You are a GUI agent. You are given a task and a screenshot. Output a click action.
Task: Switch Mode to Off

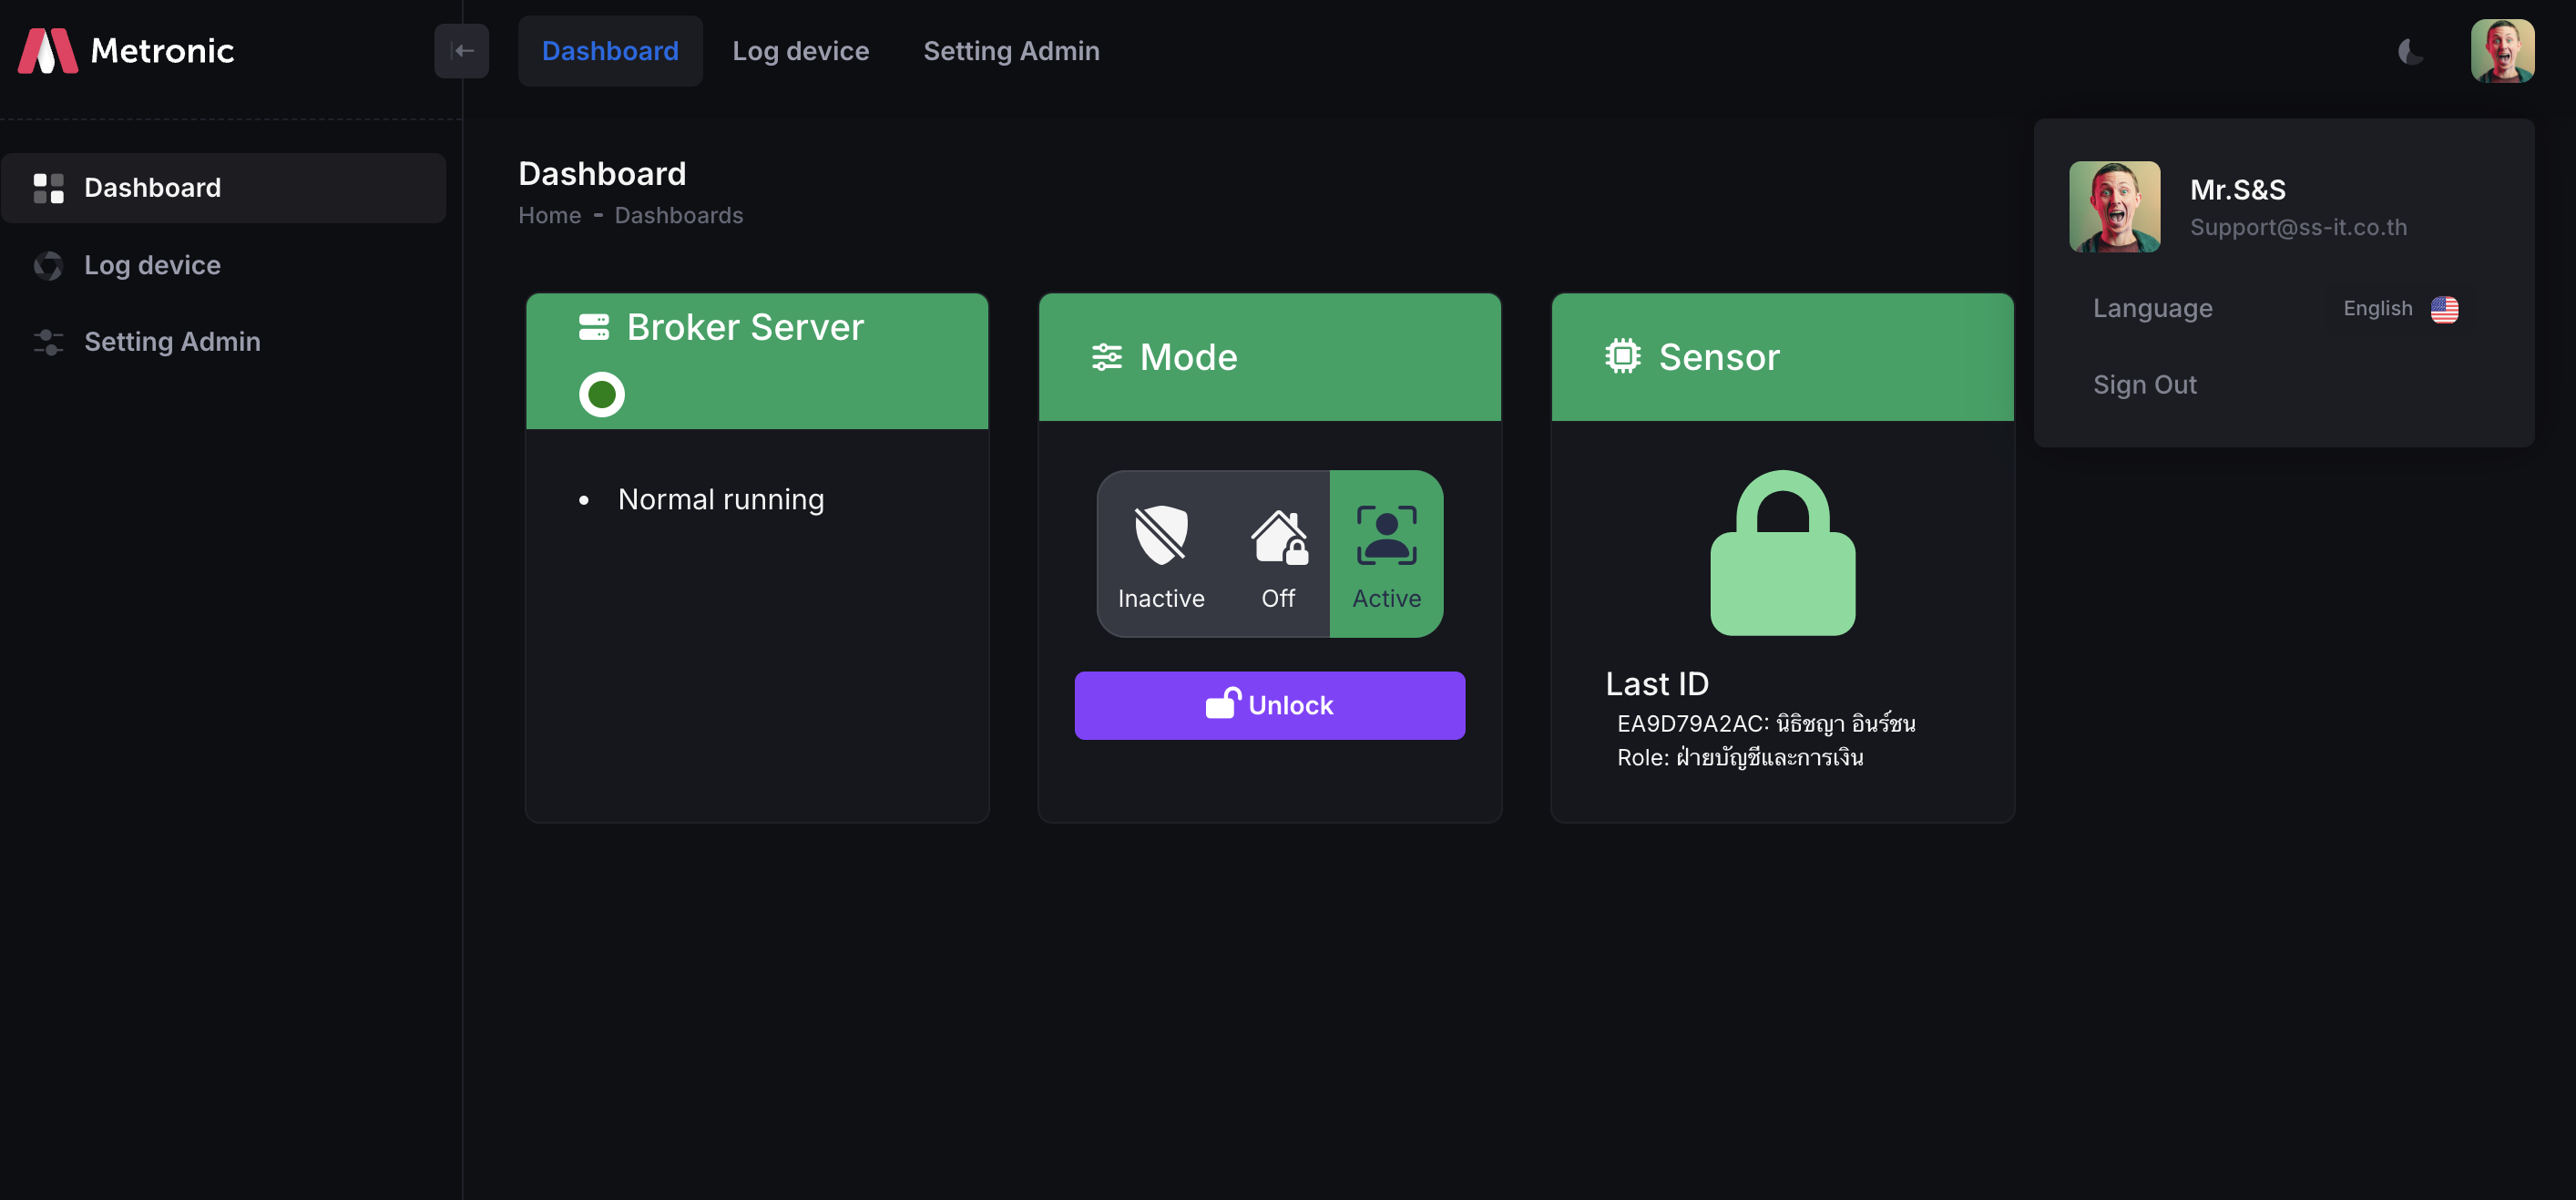pyautogui.click(x=1278, y=553)
